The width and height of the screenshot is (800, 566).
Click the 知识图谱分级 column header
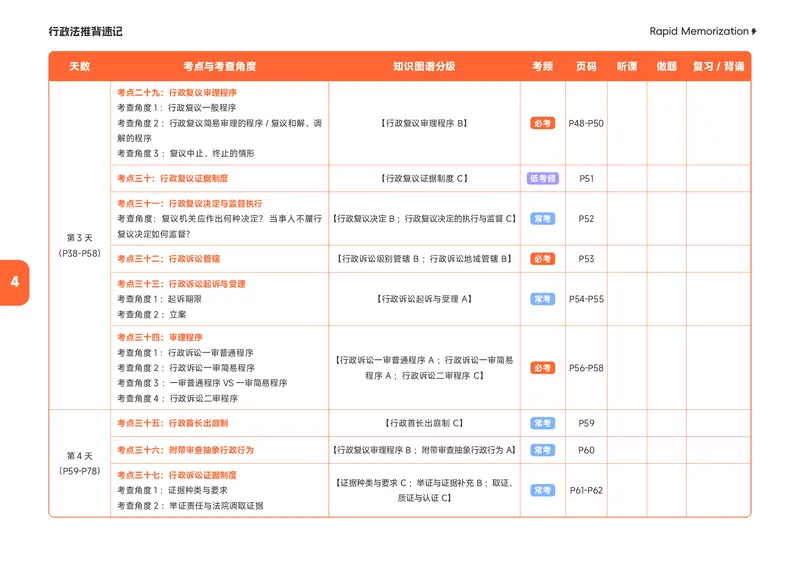coord(424,66)
